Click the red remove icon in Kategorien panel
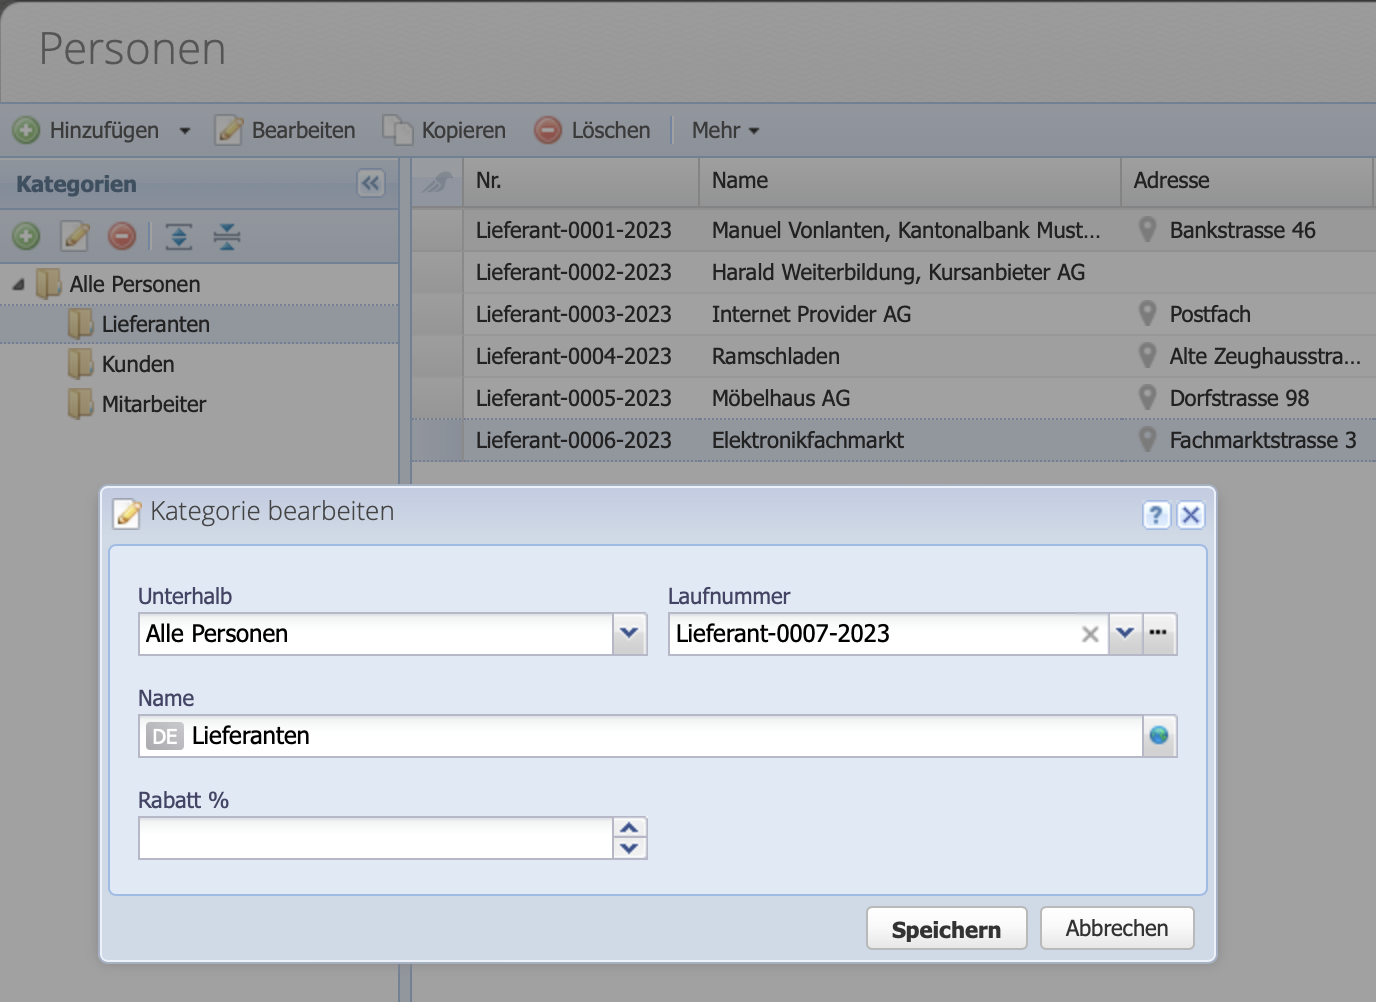This screenshot has width=1376, height=1002. point(120,236)
